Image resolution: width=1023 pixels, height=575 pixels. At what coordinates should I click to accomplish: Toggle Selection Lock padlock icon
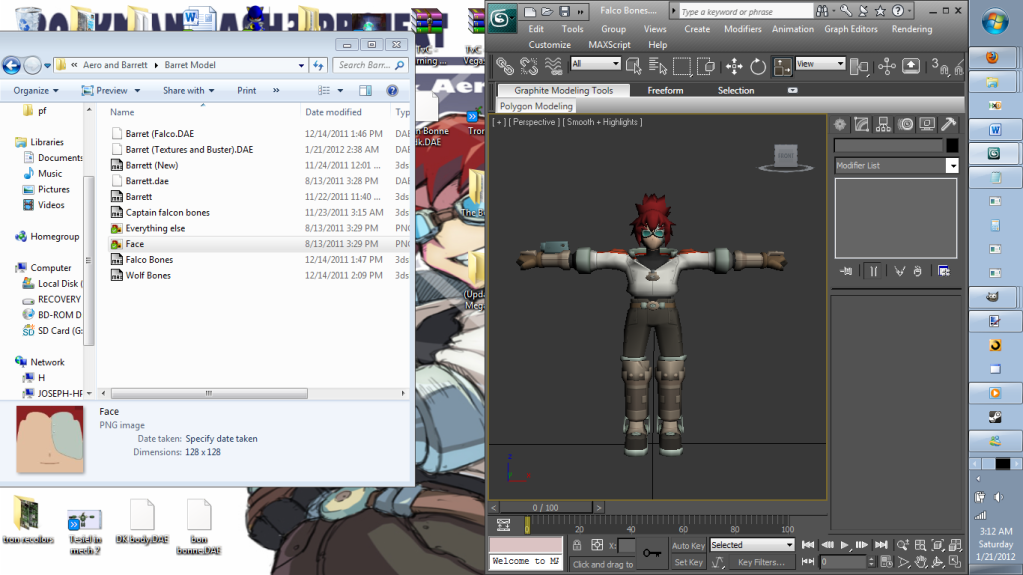pyautogui.click(x=577, y=545)
